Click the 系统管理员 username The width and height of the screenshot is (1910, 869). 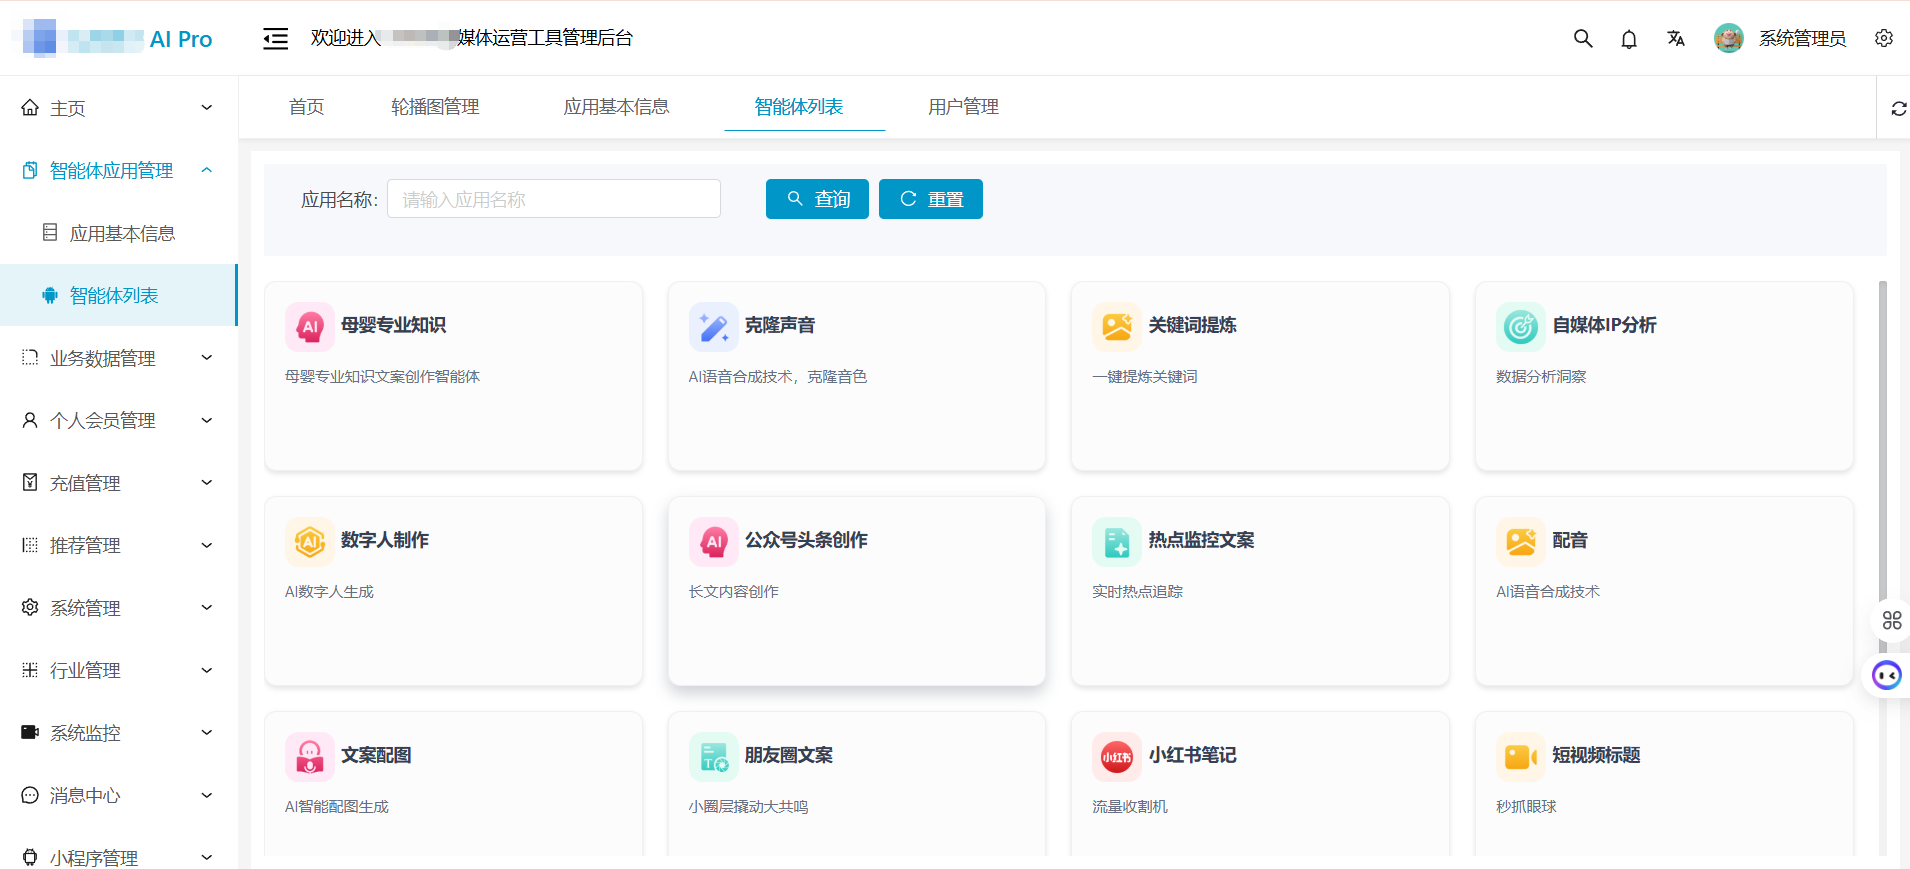point(1802,39)
